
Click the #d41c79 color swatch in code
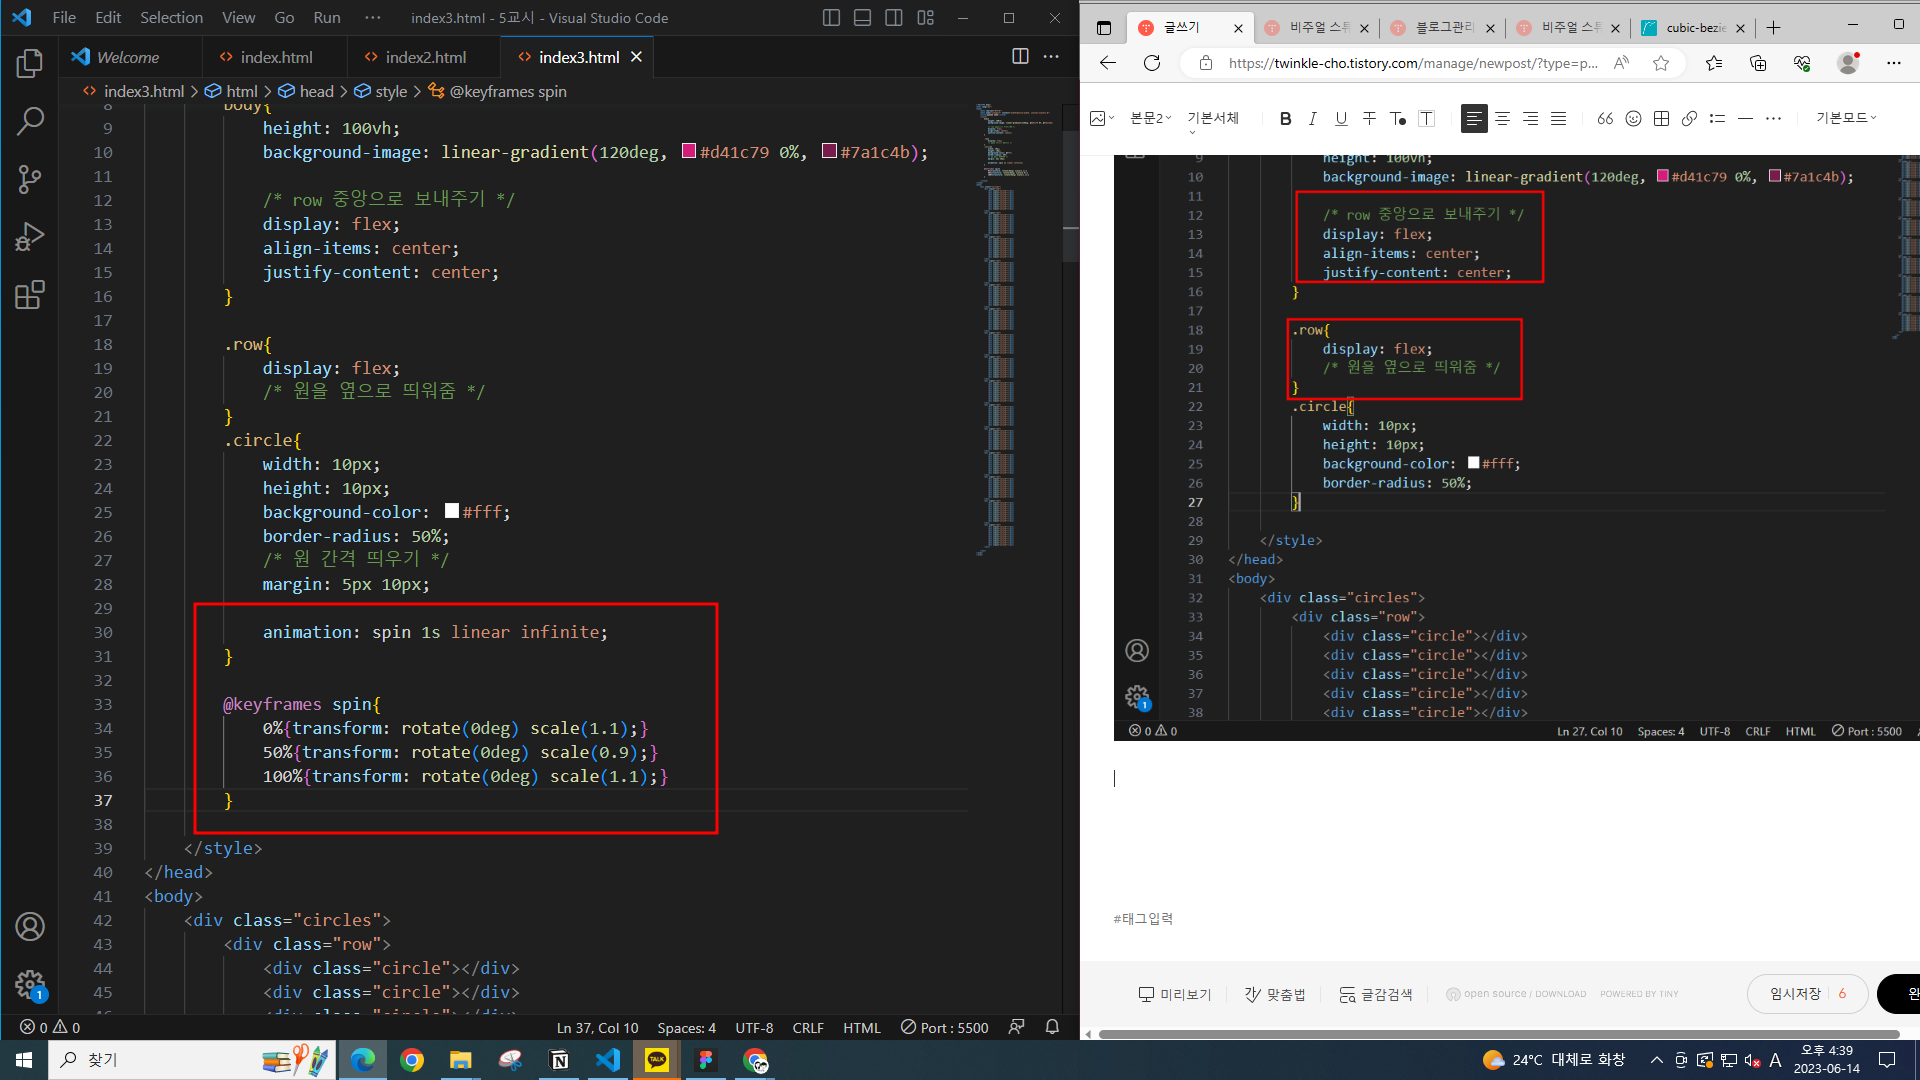click(689, 151)
